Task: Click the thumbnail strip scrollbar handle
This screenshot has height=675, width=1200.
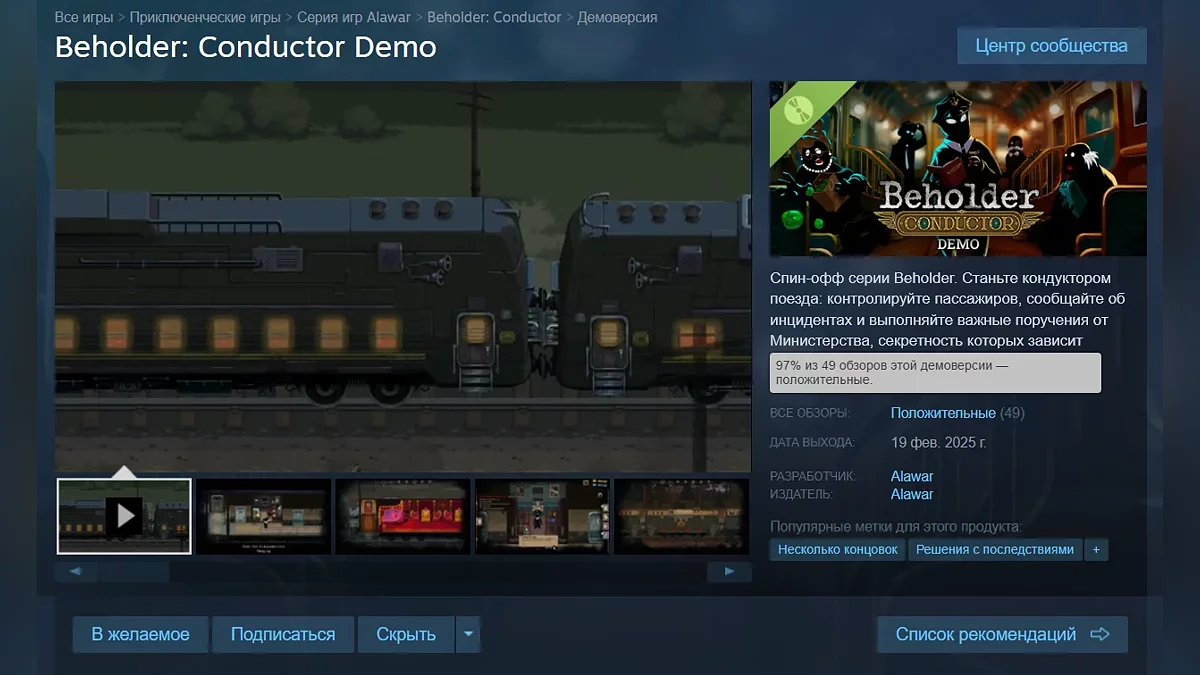Action: (x=134, y=572)
